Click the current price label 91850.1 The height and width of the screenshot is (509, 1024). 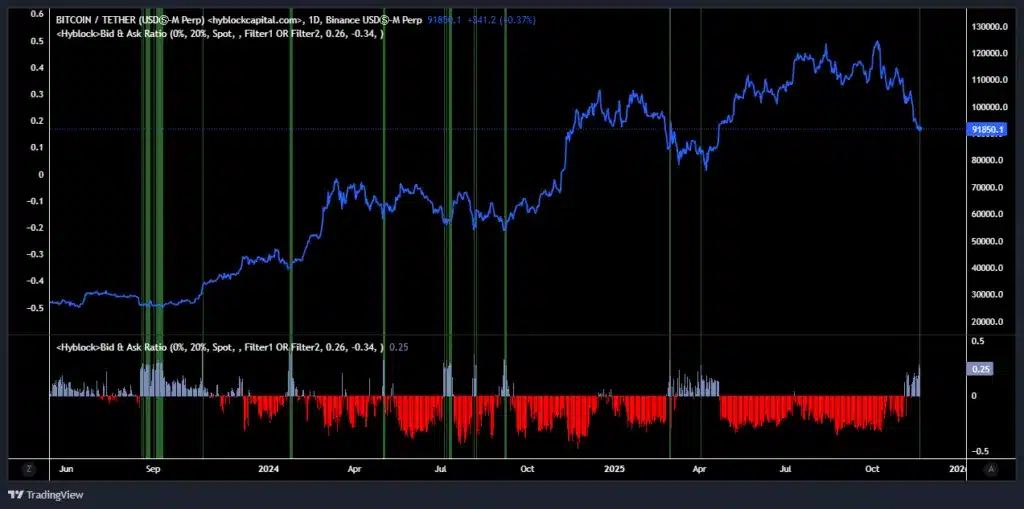point(988,129)
